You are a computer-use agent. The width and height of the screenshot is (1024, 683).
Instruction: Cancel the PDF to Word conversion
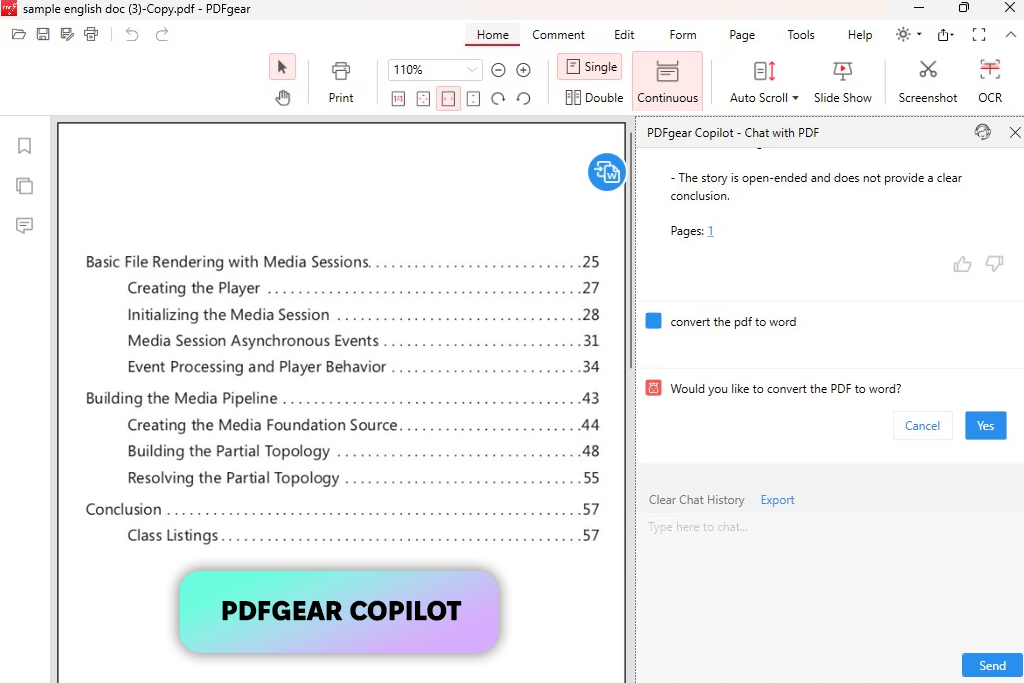tap(922, 426)
